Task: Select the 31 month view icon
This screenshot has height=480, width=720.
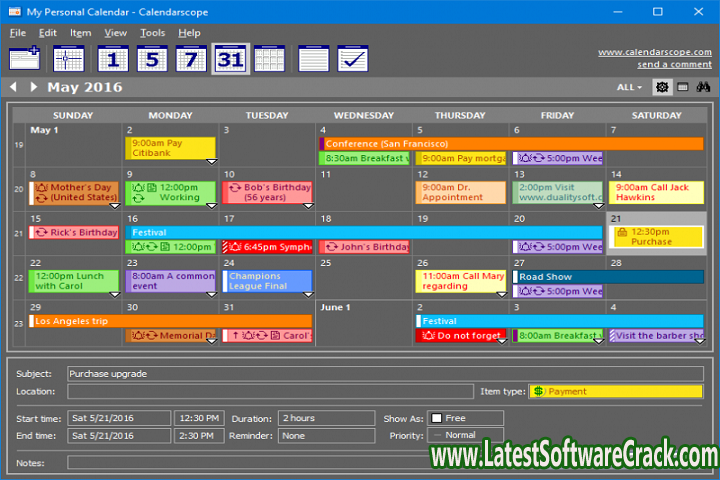Action: pos(230,58)
